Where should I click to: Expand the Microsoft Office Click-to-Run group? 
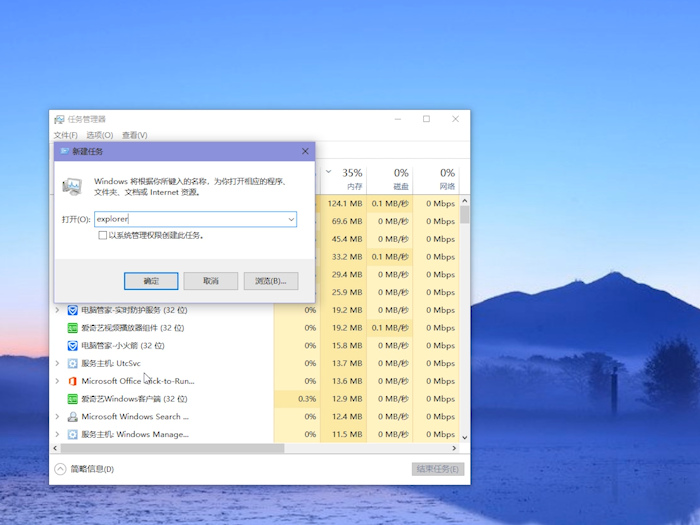[x=57, y=381]
